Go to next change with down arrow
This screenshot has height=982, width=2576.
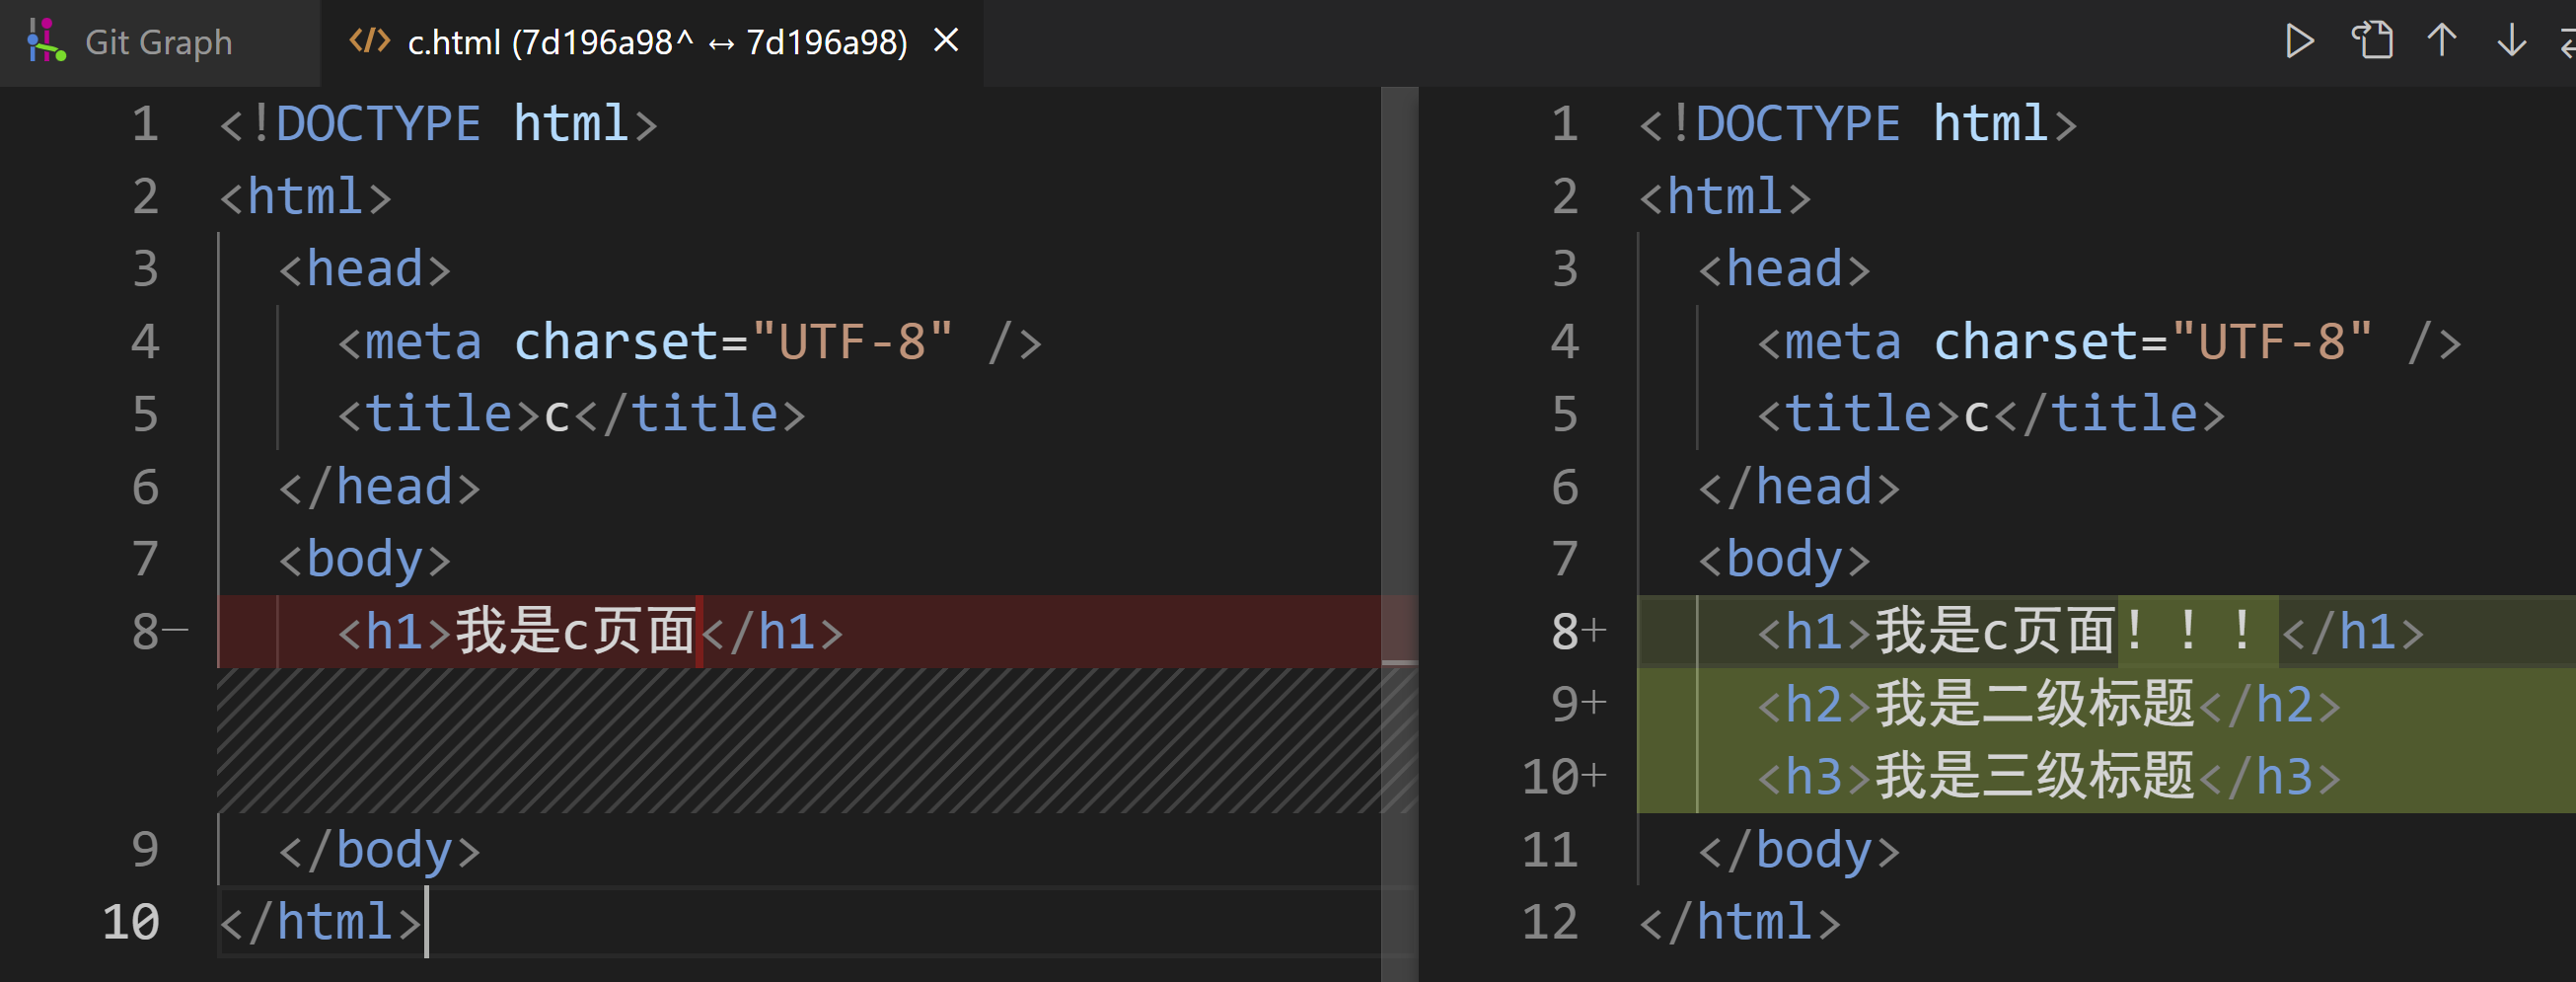coord(2511,41)
